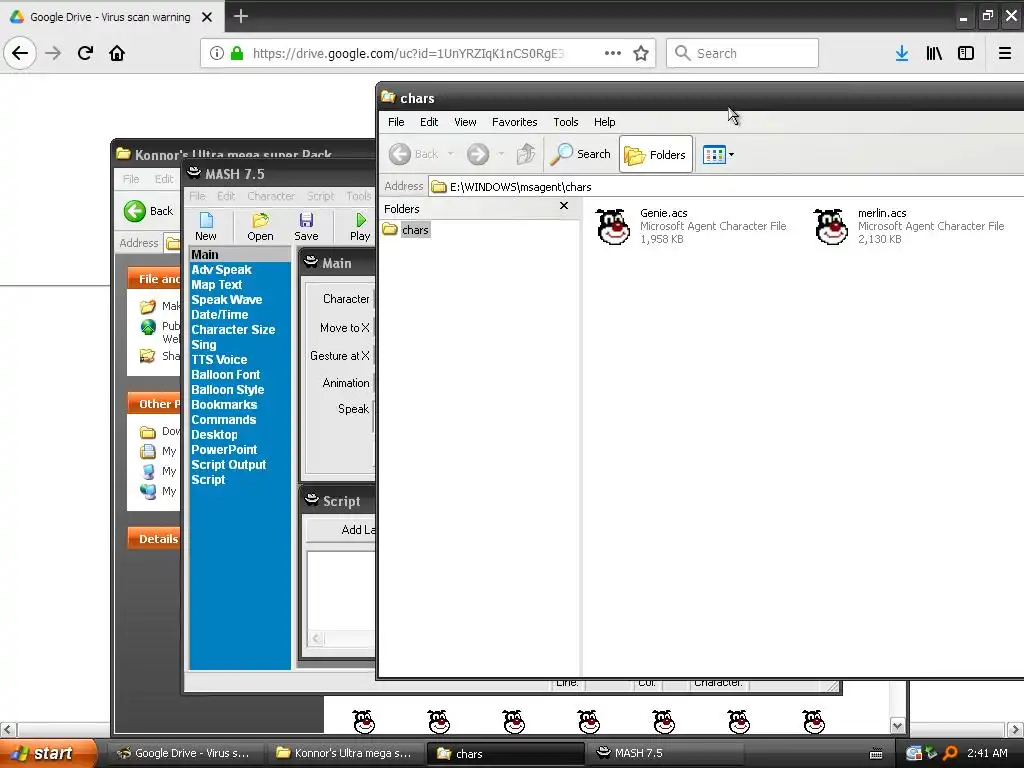
Task: Select Speak Wave in MASH sidebar
Action: click(x=227, y=300)
